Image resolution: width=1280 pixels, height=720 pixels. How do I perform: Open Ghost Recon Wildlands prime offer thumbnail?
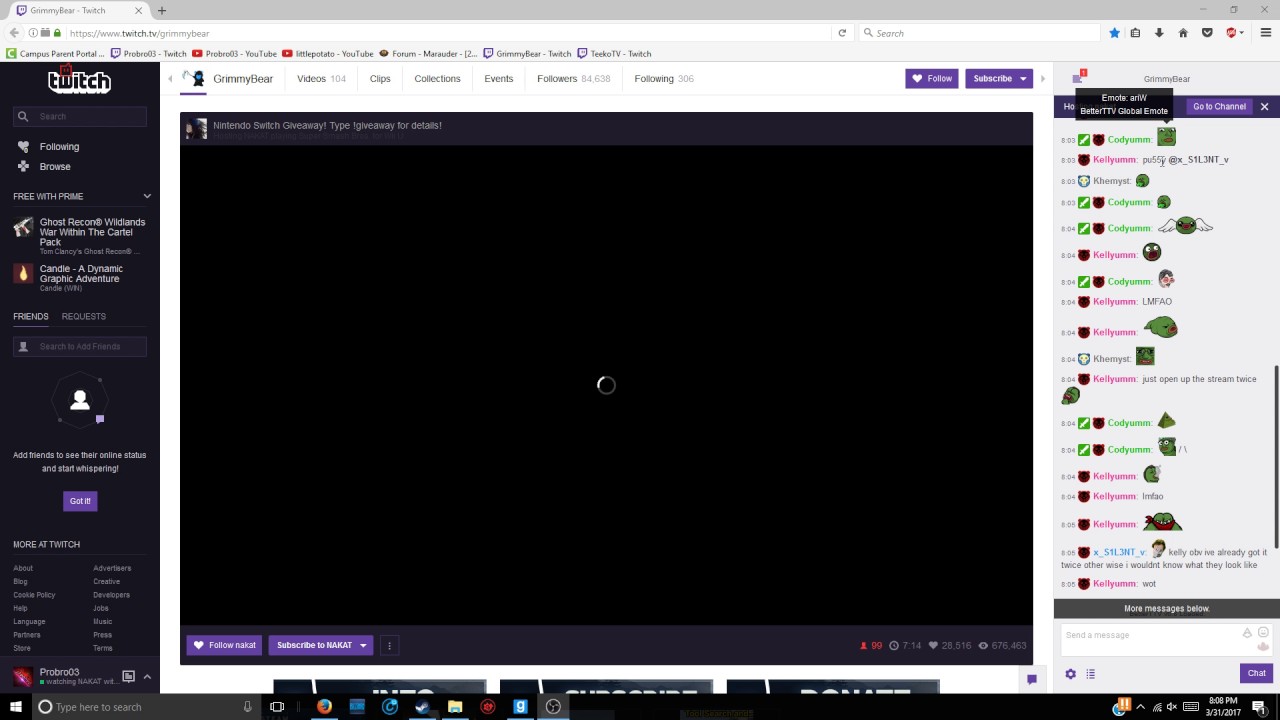coord(23,227)
